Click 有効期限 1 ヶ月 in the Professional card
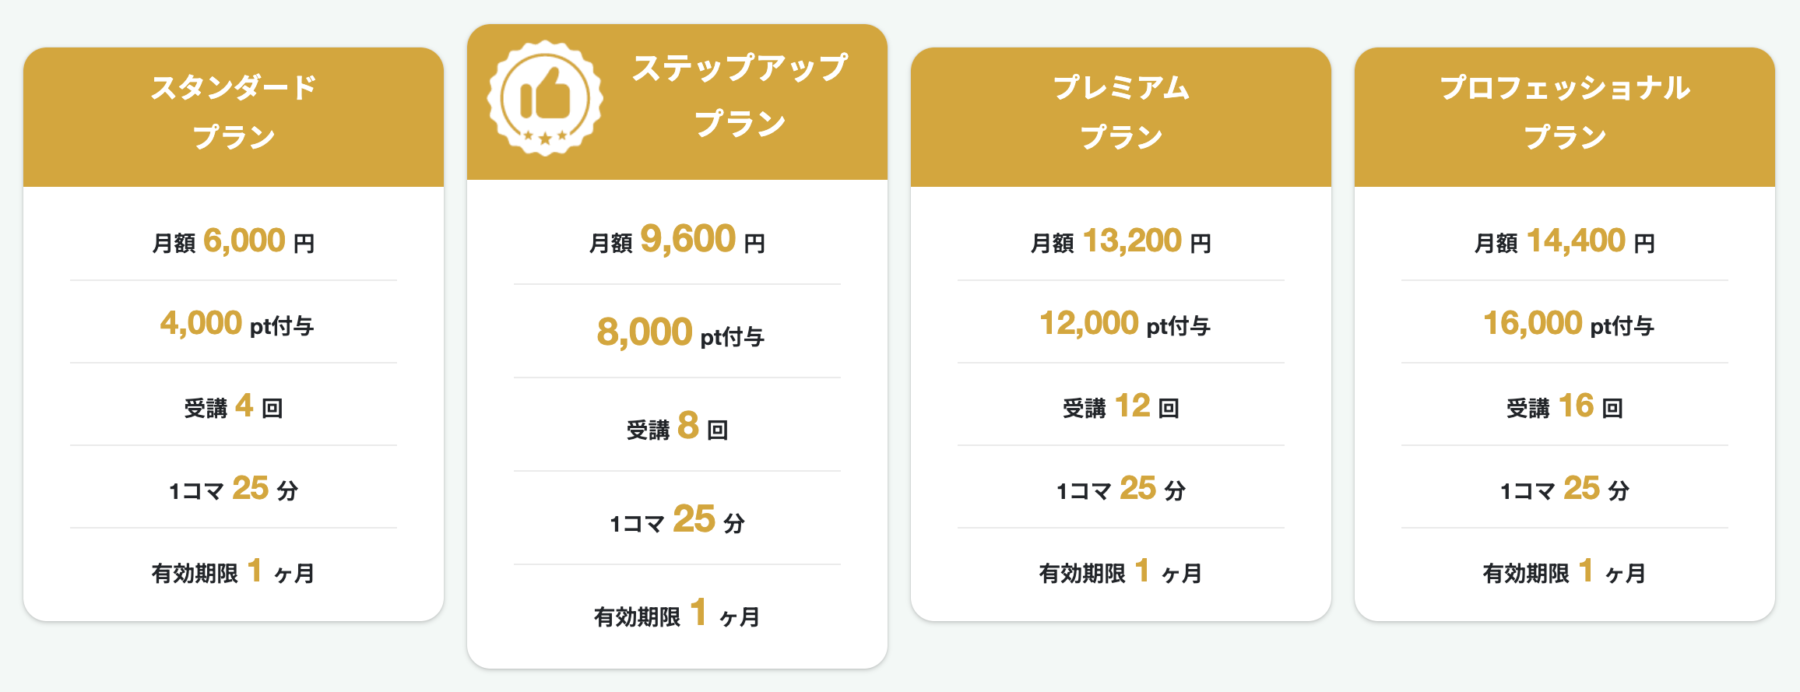 [1564, 572]
